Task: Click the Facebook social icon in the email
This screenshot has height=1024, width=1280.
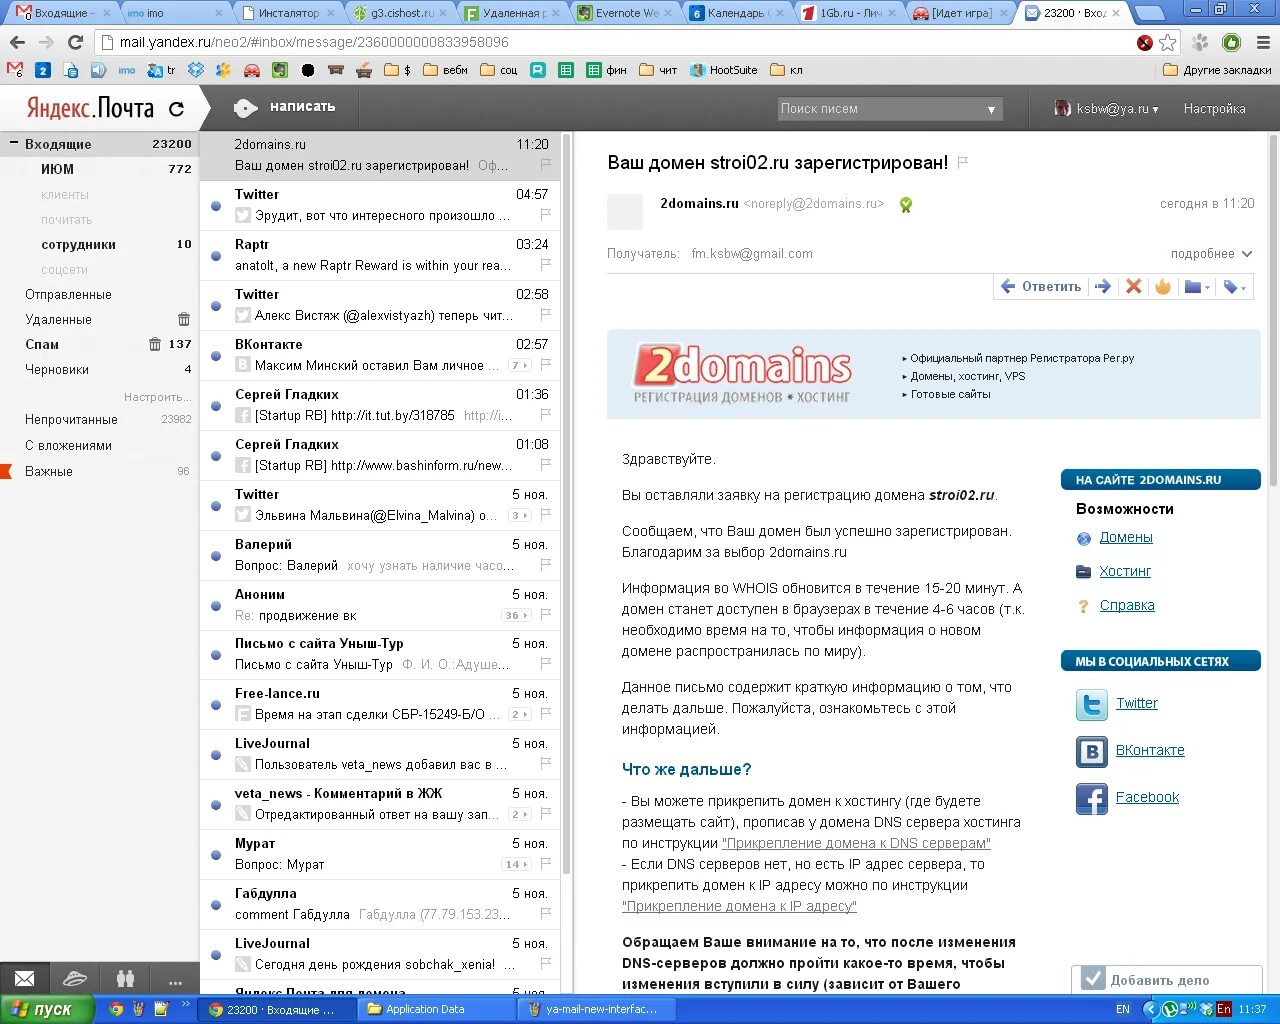Action: 1092,798
